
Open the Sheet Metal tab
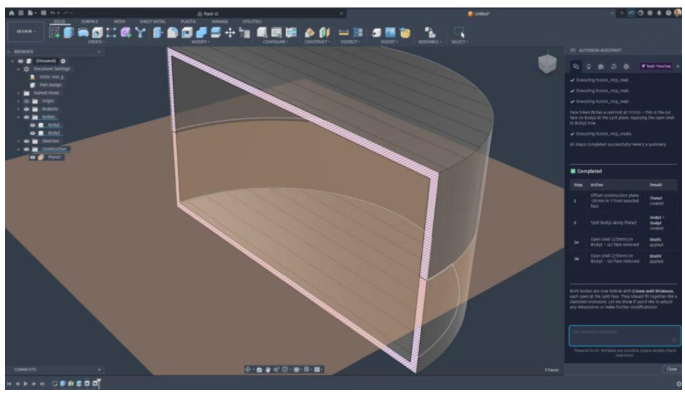[152, 21]
